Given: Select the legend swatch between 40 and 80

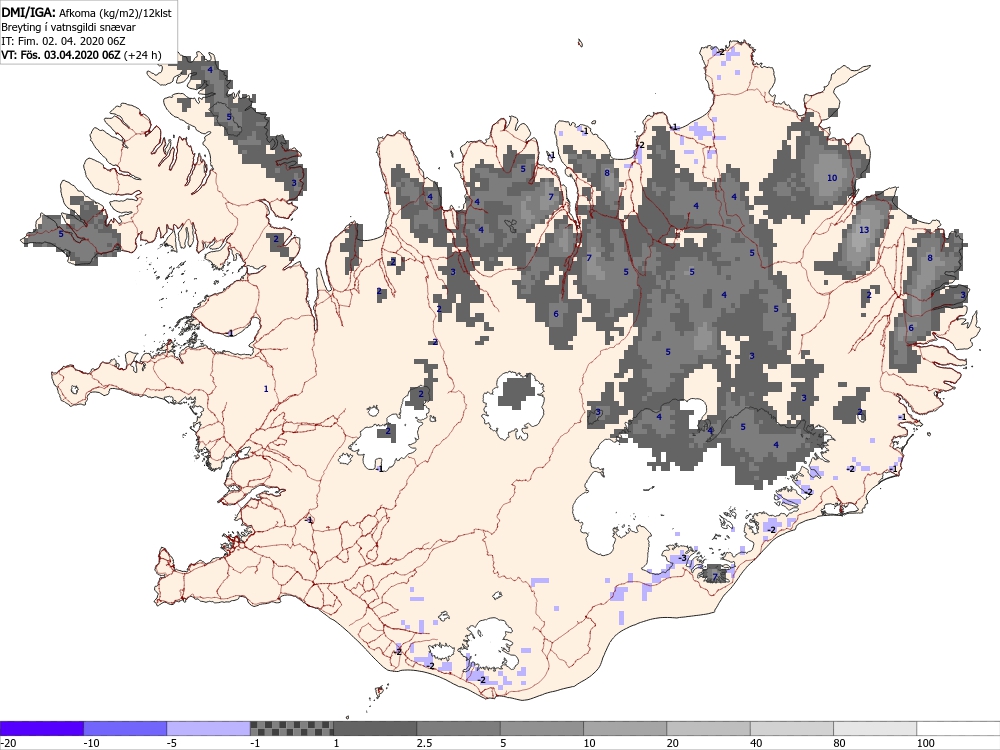Looking at the screenshot, I should click(791, 728).
